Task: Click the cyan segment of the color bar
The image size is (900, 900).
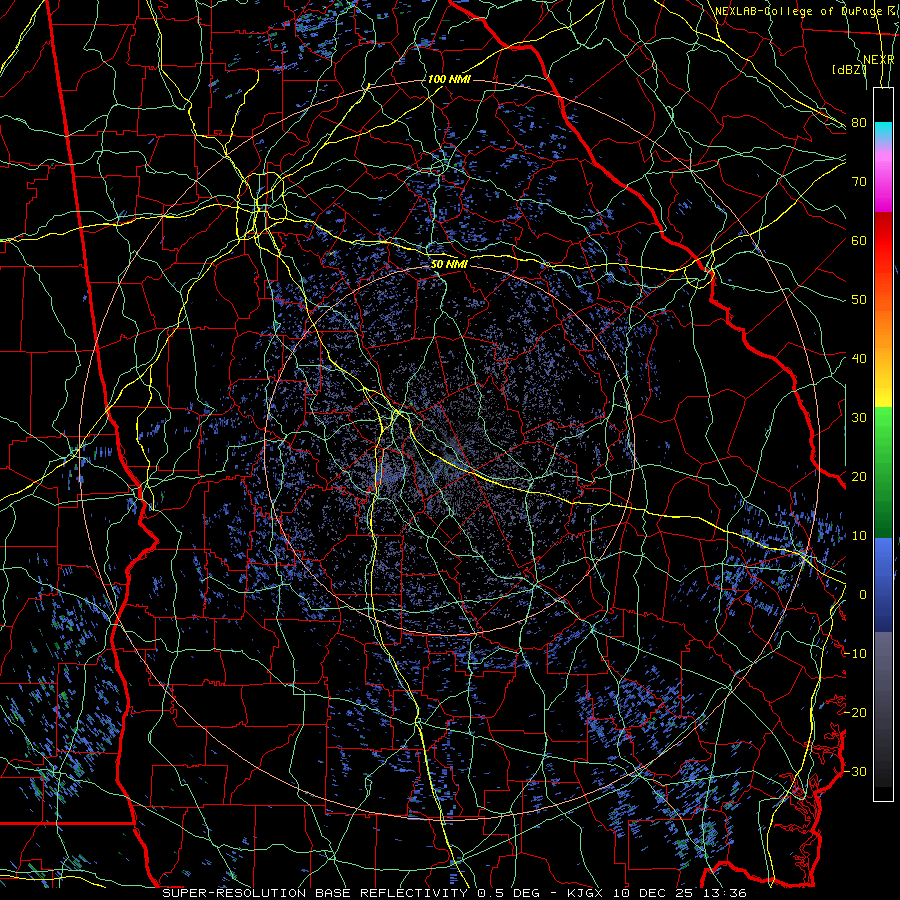Action: point(883,132)
